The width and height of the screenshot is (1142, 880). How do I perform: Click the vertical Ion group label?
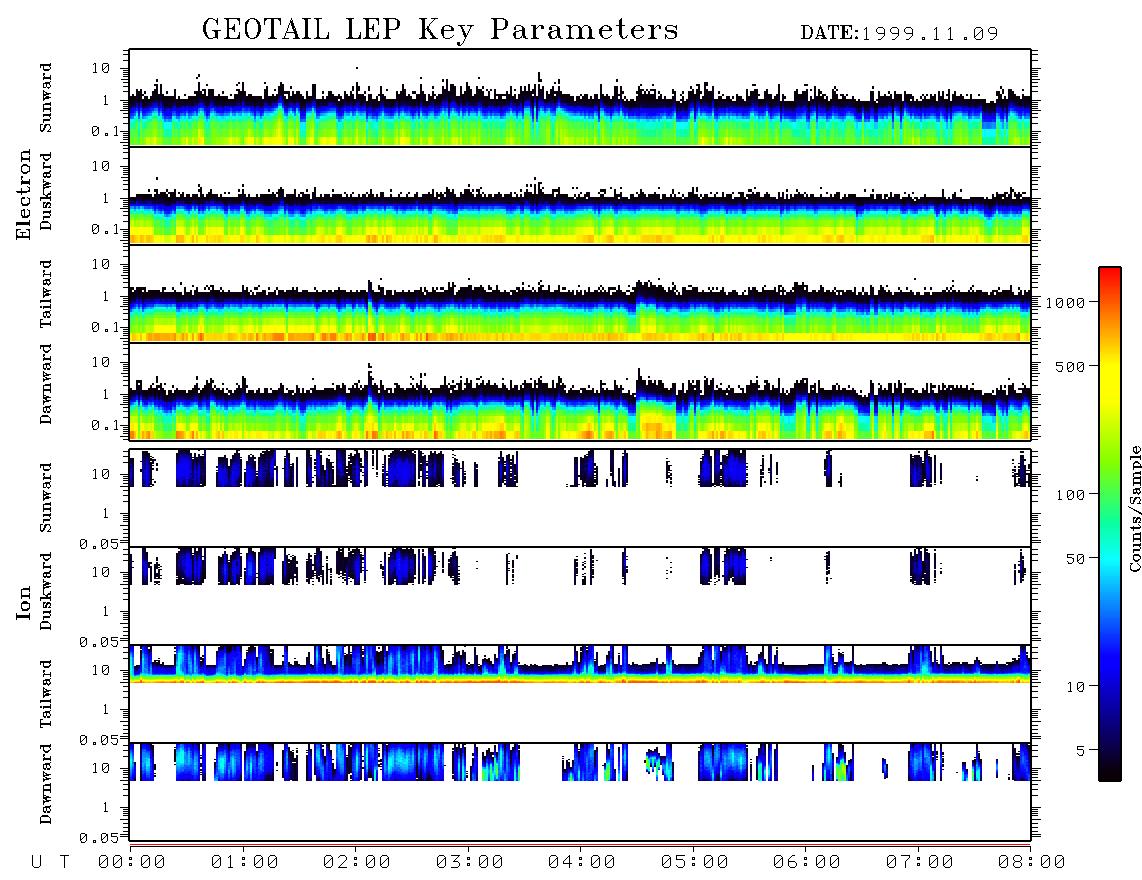coord(24,602)
